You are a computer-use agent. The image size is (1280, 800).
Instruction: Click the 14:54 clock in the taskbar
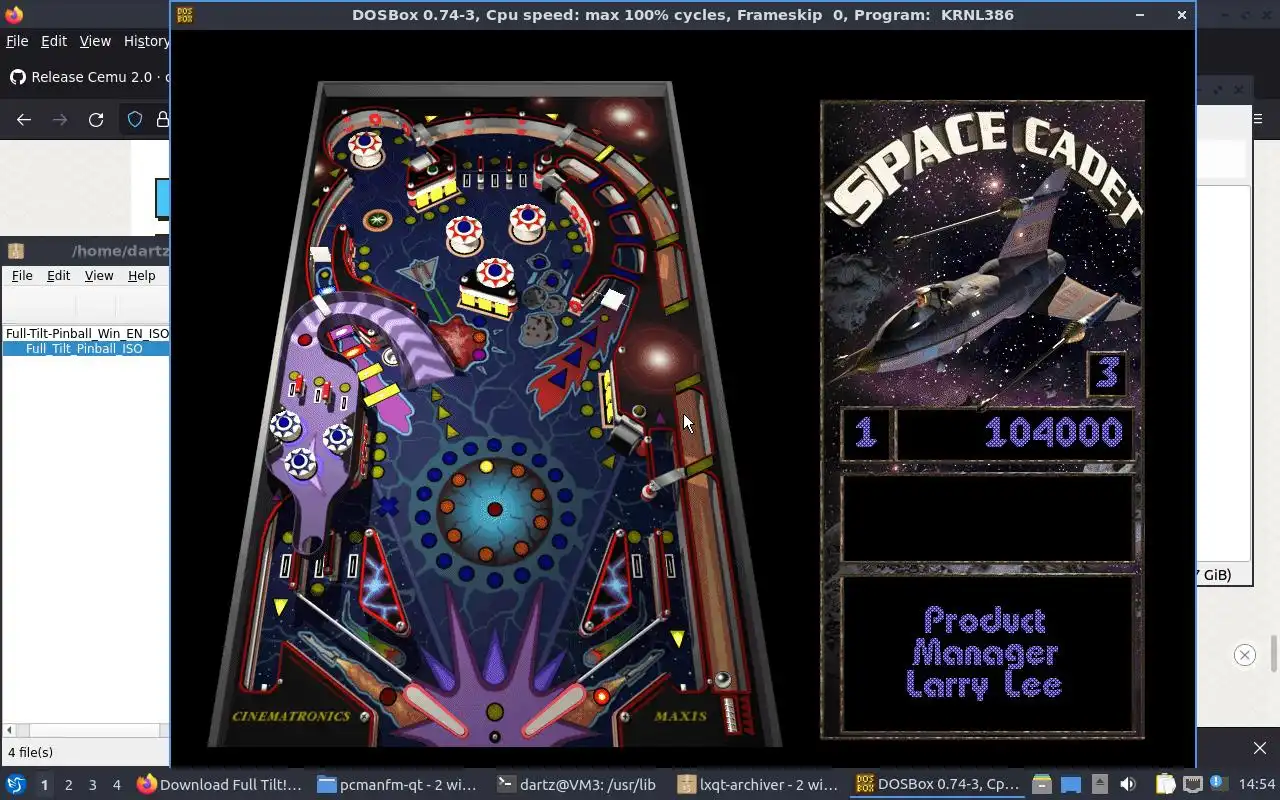tap(1257, 785)
